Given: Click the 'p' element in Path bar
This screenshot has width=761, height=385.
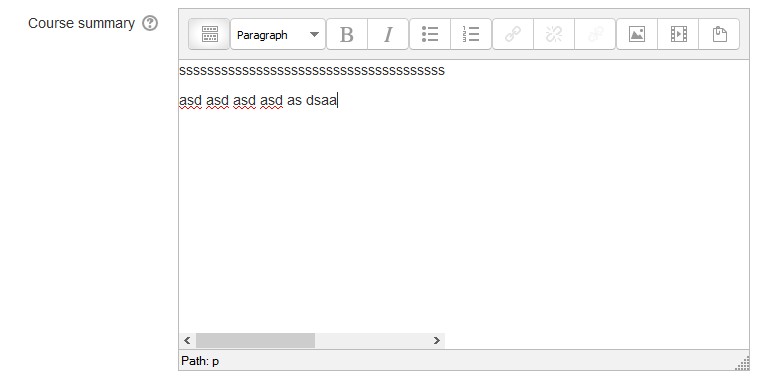Looking at the screenshot, I should [x=215, y=361].
